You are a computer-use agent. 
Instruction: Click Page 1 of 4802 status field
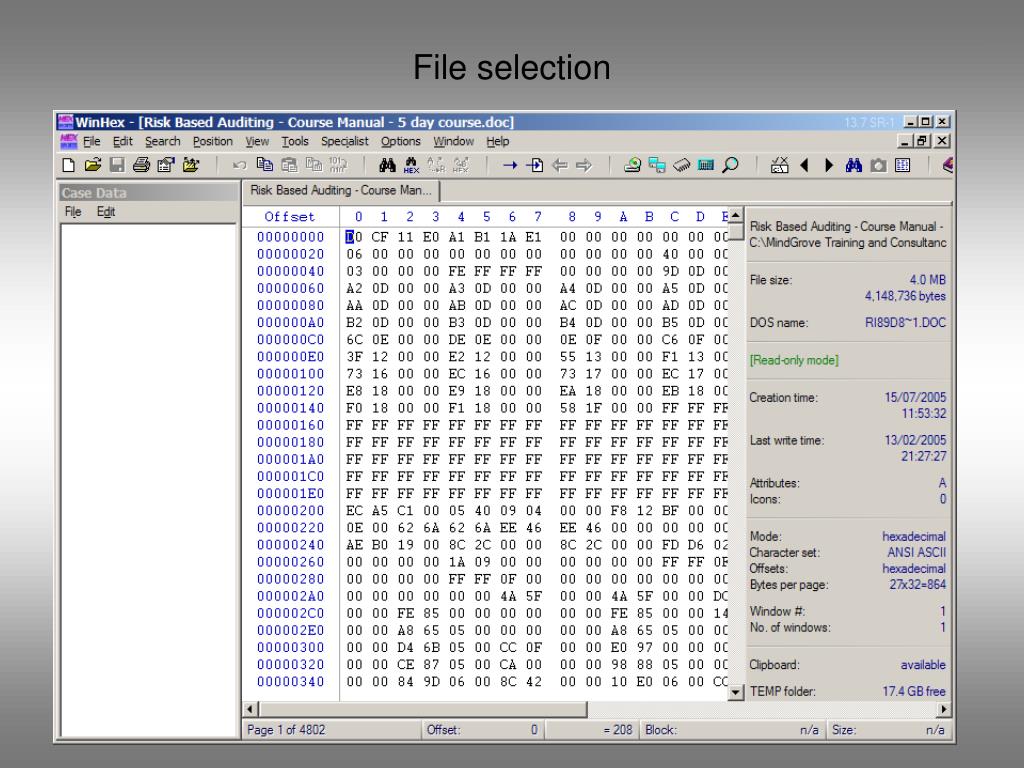pyautogui.click(x=332, y=730)
